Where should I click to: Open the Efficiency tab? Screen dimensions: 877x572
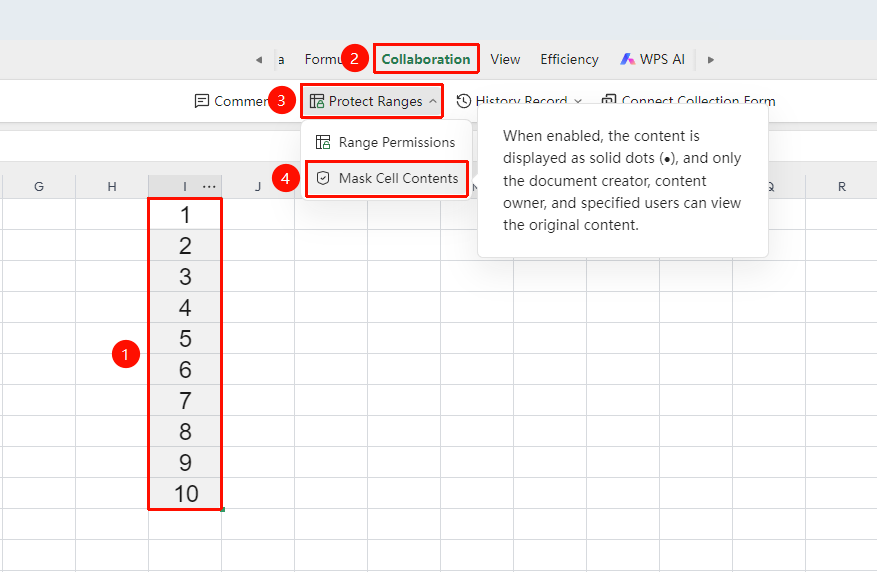click(x=569, y=59)
